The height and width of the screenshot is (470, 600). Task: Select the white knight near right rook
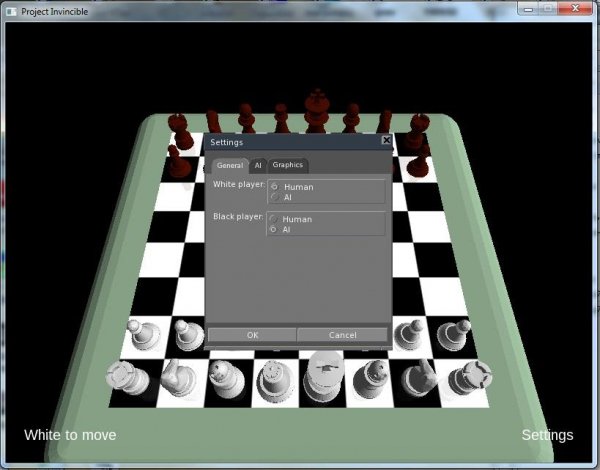tap(420, 376)
